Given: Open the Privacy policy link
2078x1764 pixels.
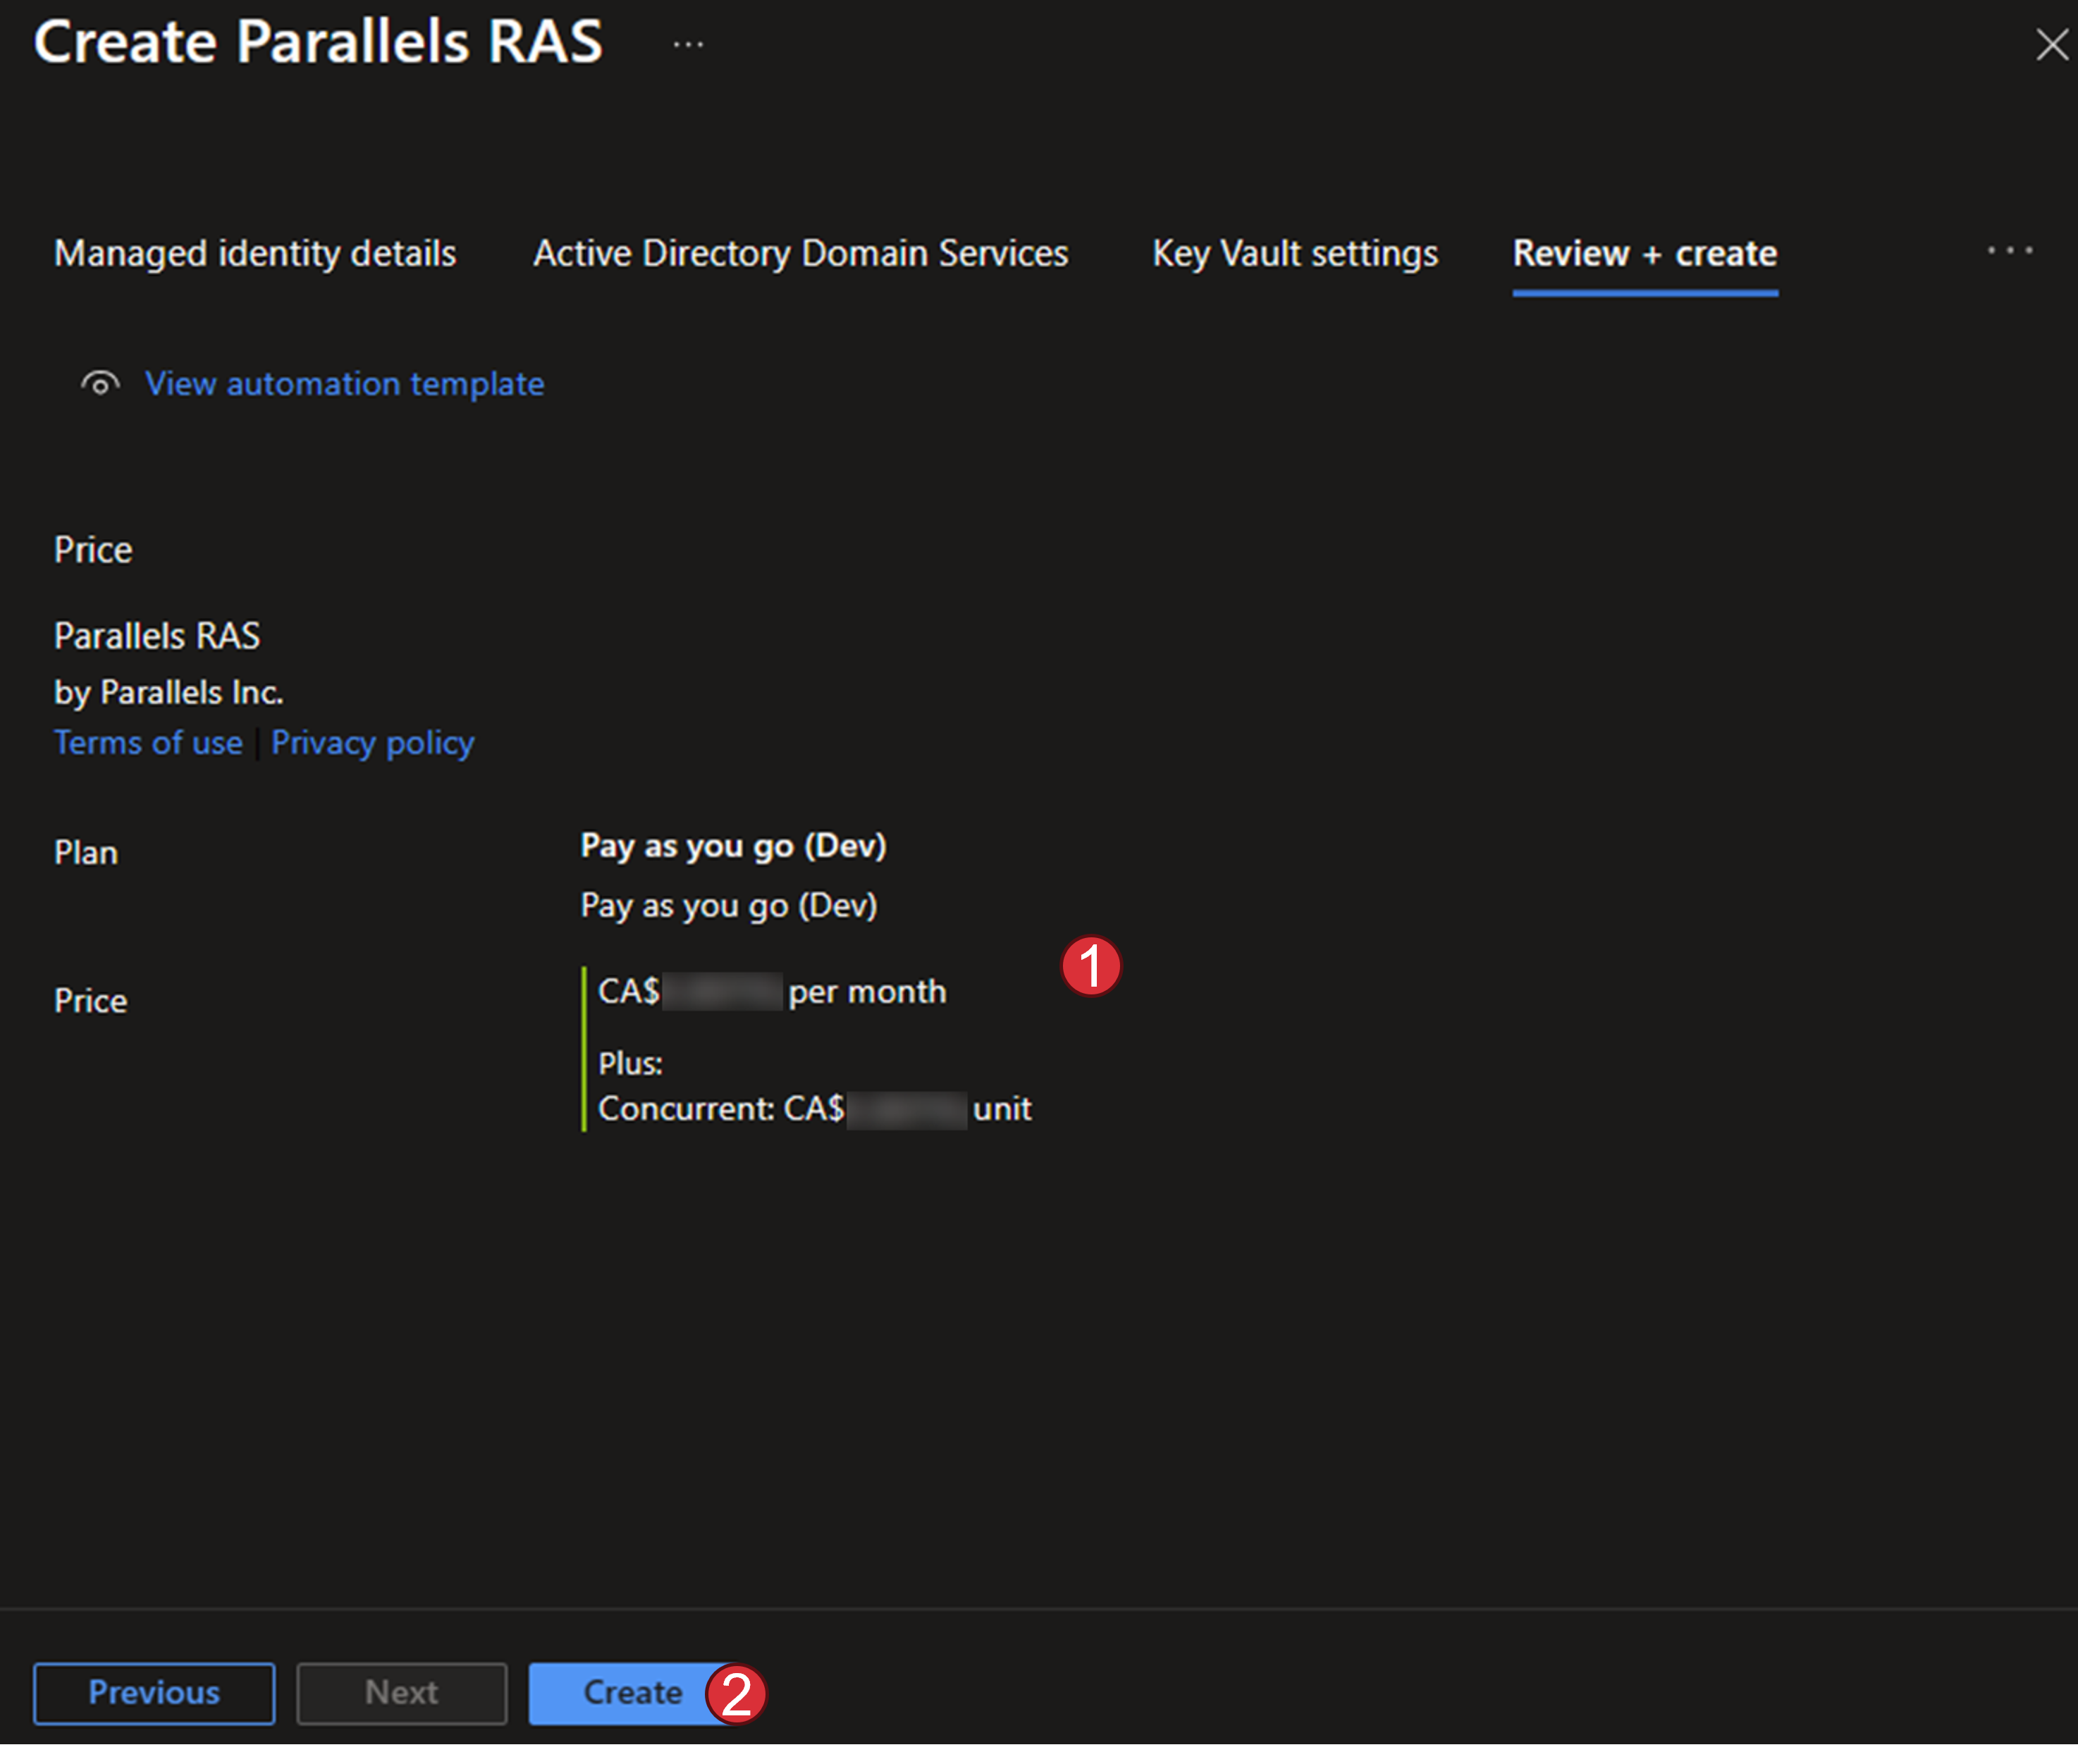Looking at the screenshot, I should [x=372, y=743].
